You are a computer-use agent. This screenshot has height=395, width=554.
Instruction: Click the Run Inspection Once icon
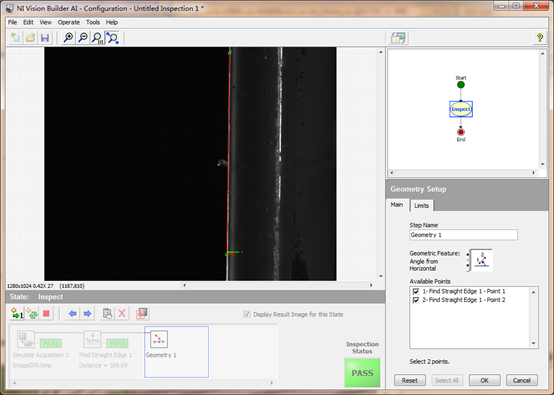click(17, 313)
